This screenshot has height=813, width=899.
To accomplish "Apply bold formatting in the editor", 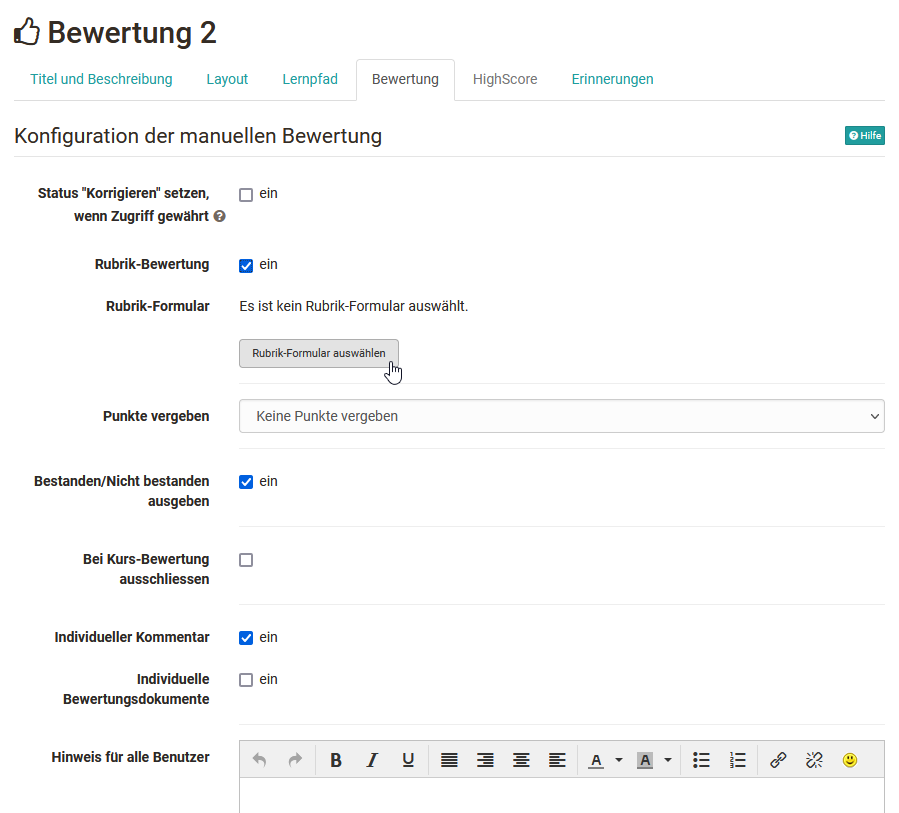I will pyautogui.click(x=336, y=760).
